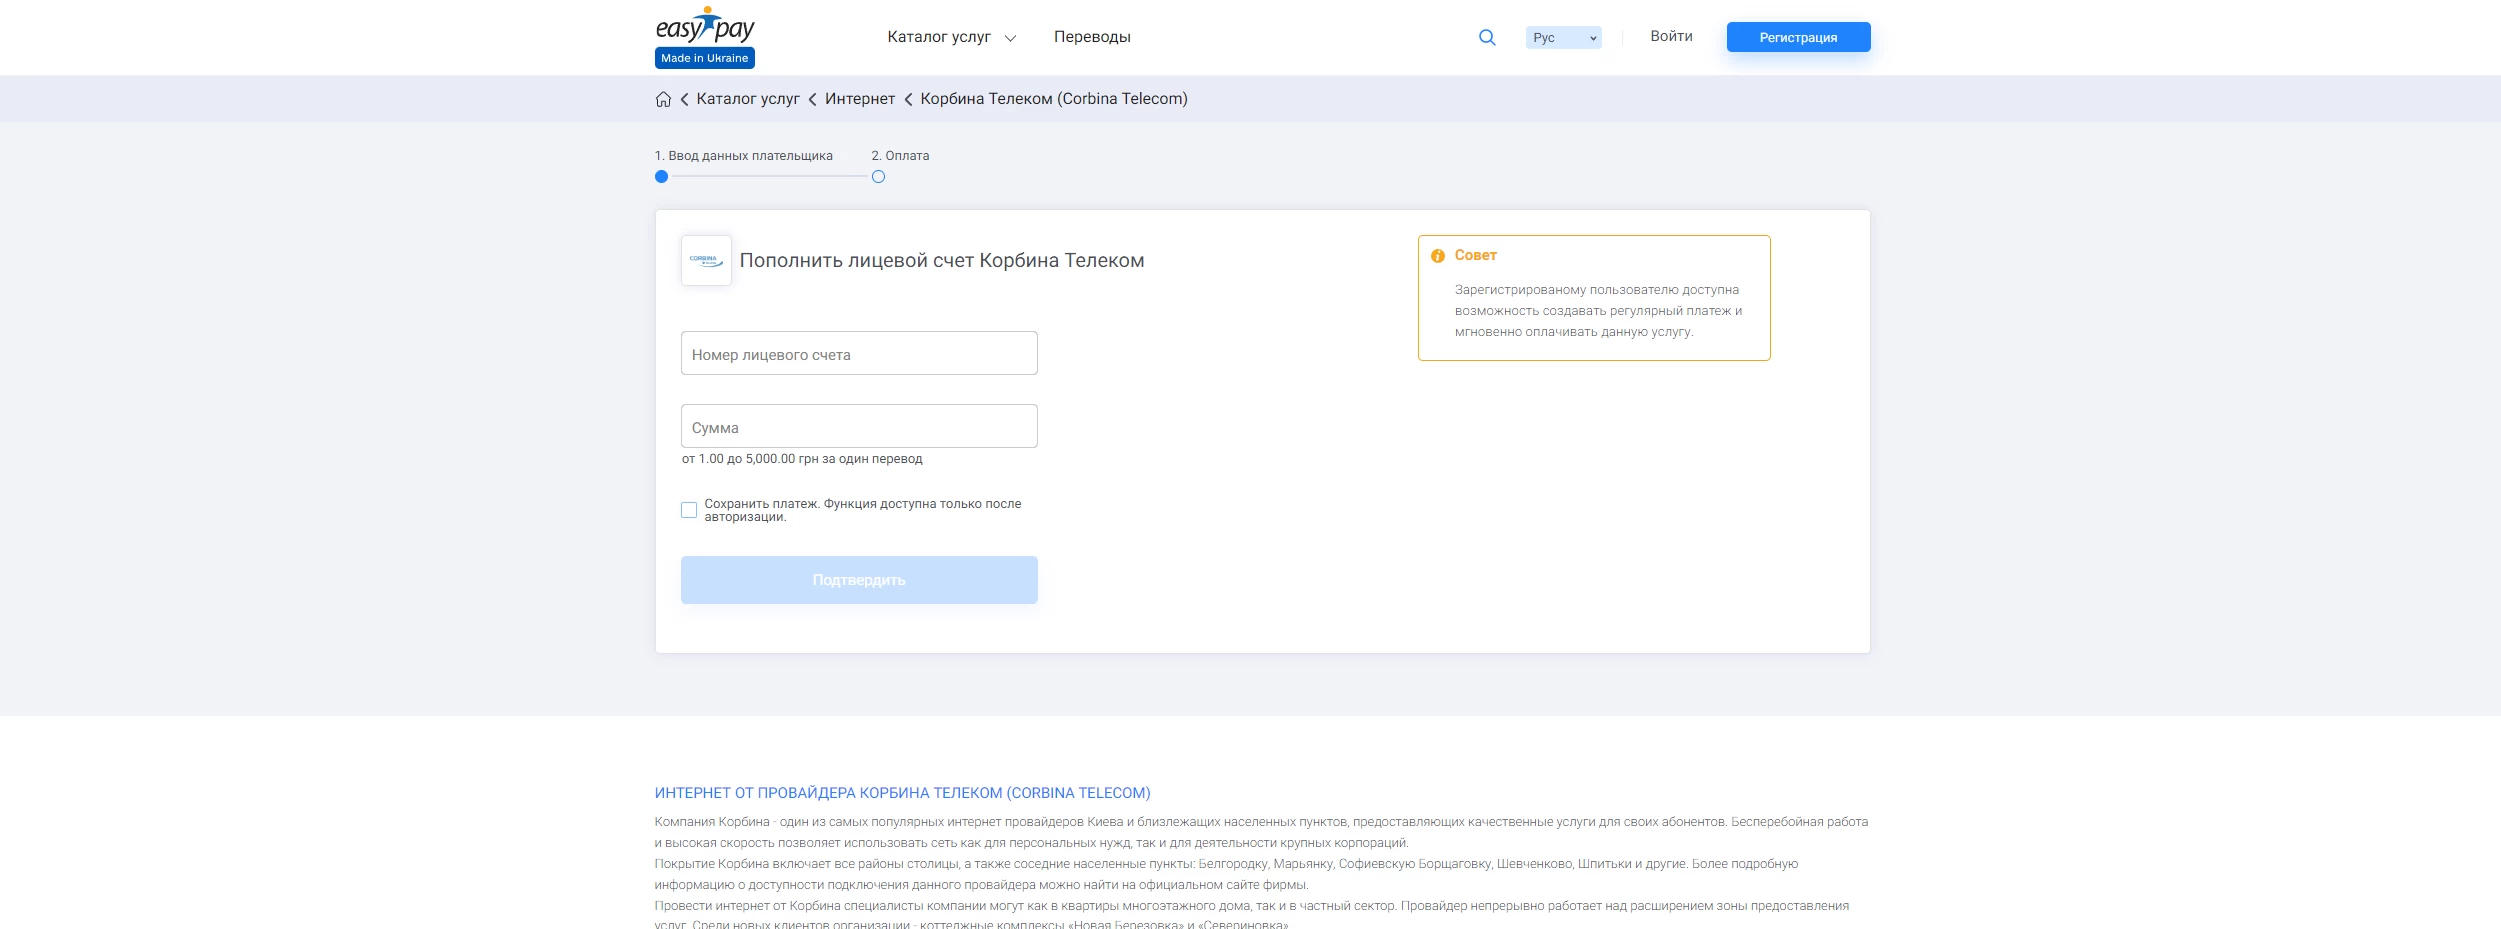Open the Каталог услуг breadcrumb link
This screenshot has height=929, width=2501.
tap(748, 99)
